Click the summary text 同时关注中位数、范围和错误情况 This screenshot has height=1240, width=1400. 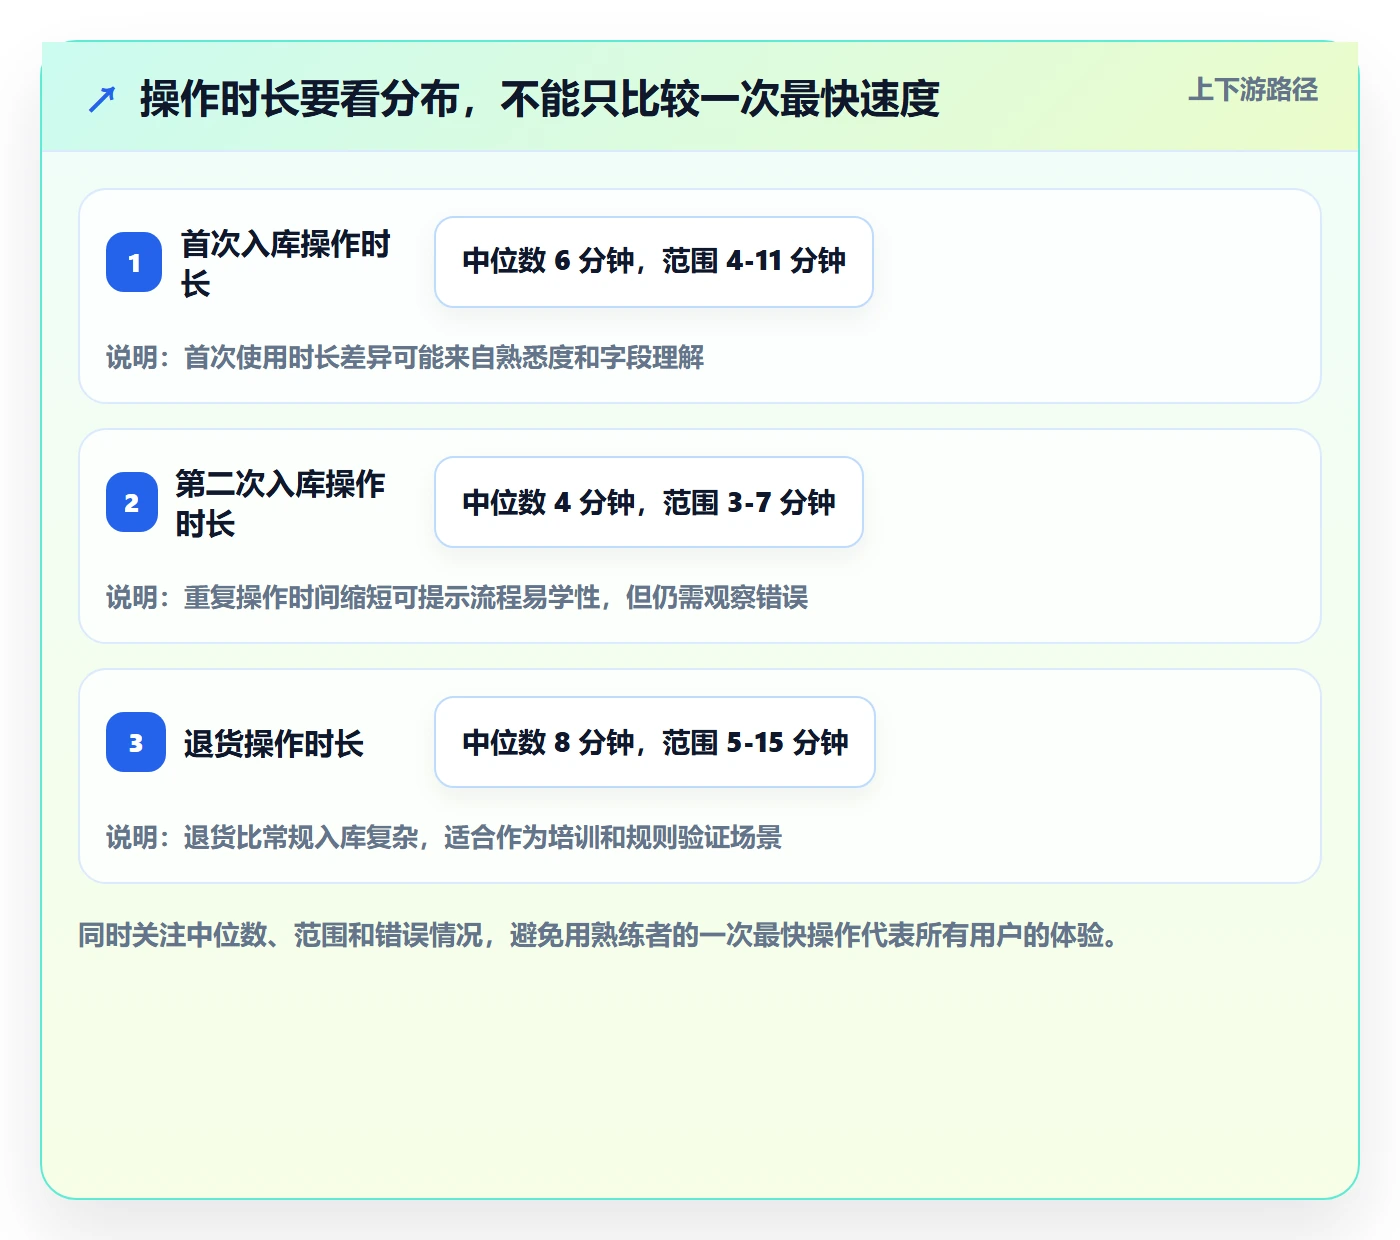pyautogui.click(x=598, y=935)
